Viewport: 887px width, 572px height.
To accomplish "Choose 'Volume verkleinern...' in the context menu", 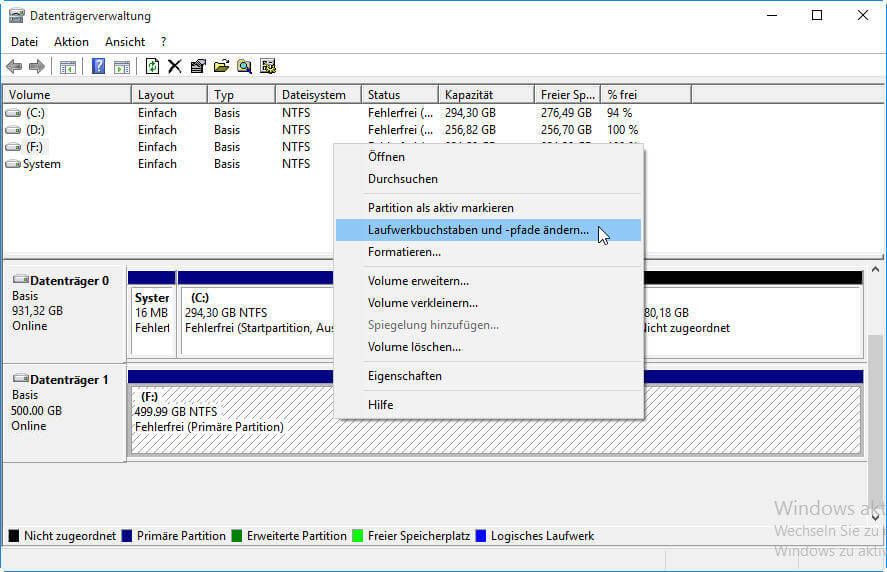I will point(422,303).
